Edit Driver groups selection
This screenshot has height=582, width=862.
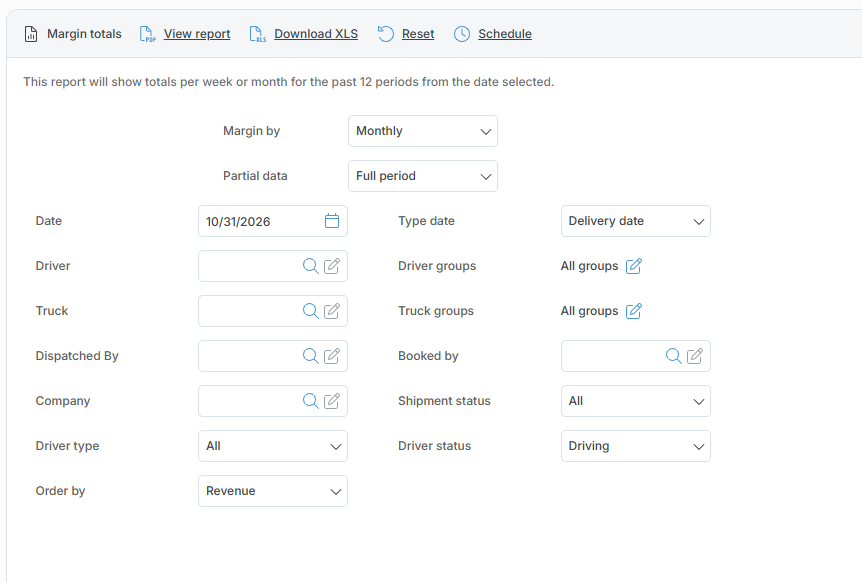(634, 266)
